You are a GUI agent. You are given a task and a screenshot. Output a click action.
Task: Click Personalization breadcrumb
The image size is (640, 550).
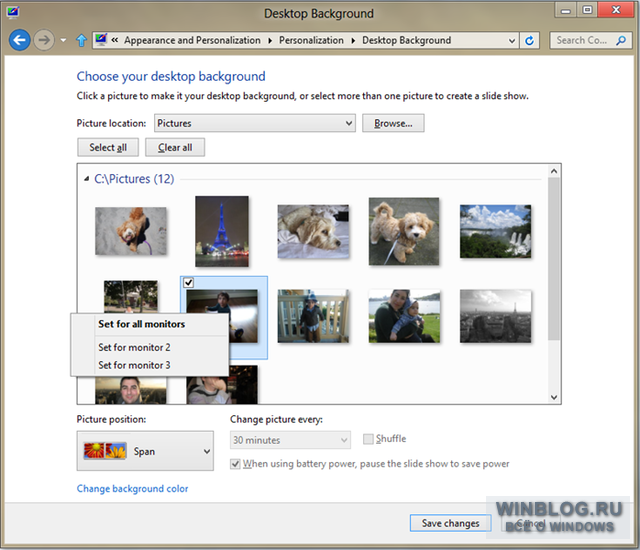(x=311, y=40)
